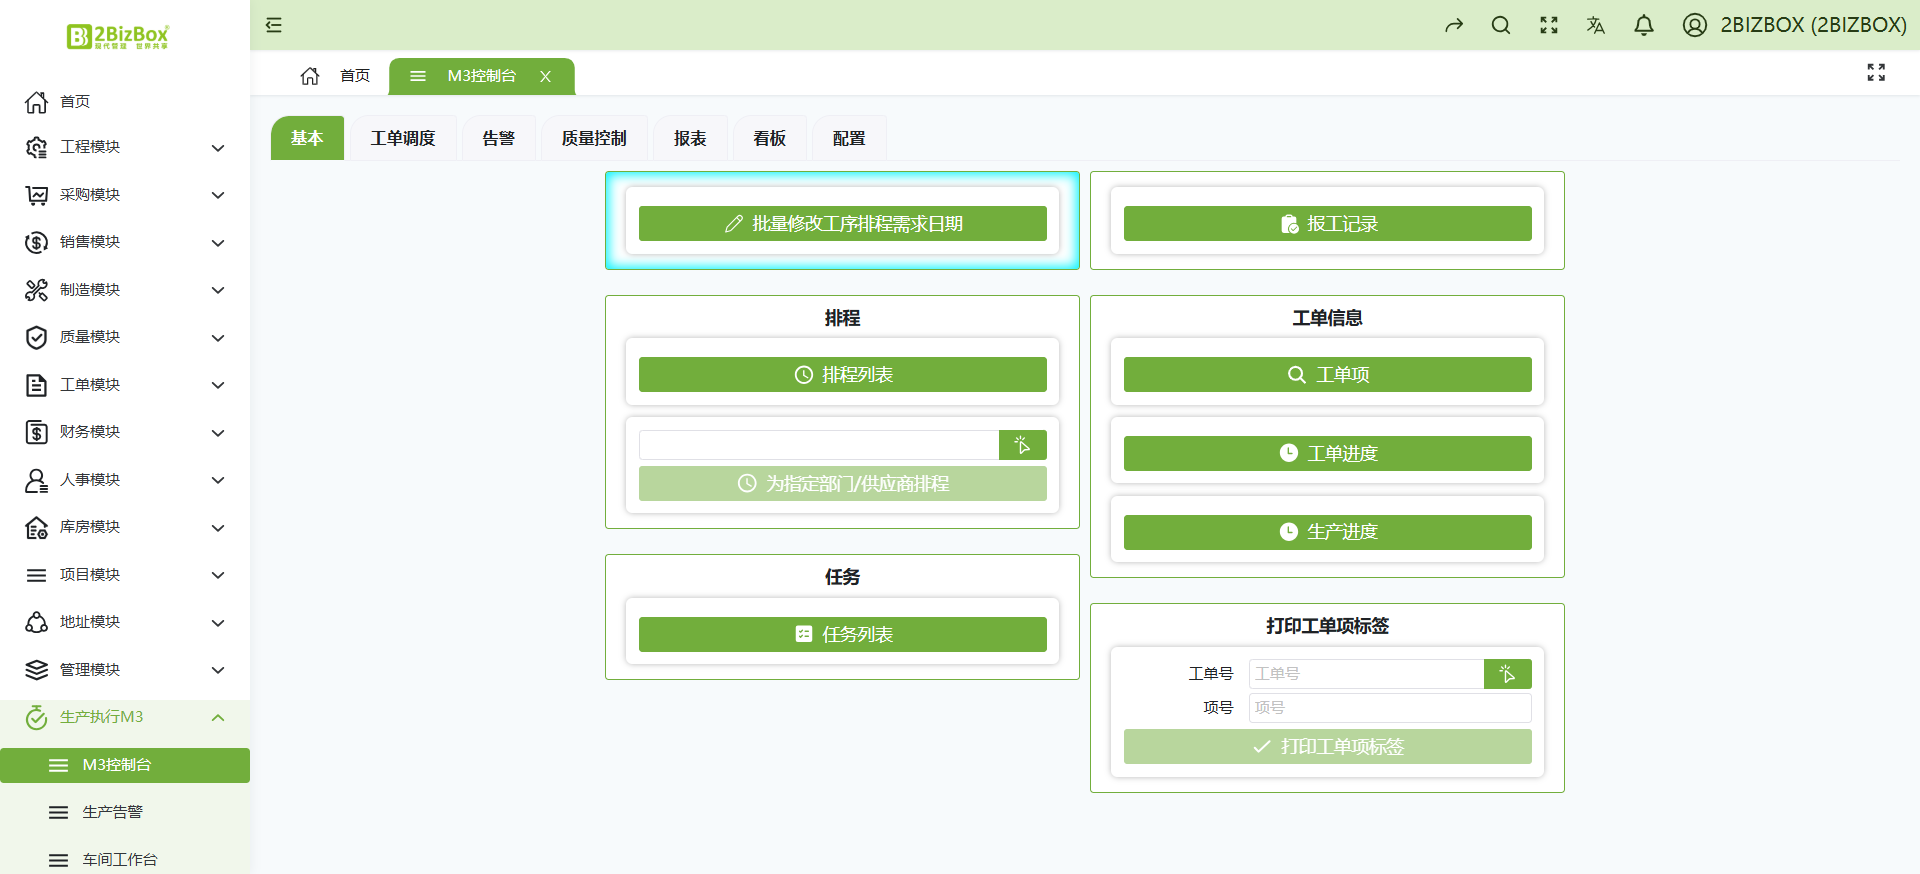Viewport: 1920px width, 874px height.
Task: Open 车间工作台 in the sidebar
Action: (125, 859)
